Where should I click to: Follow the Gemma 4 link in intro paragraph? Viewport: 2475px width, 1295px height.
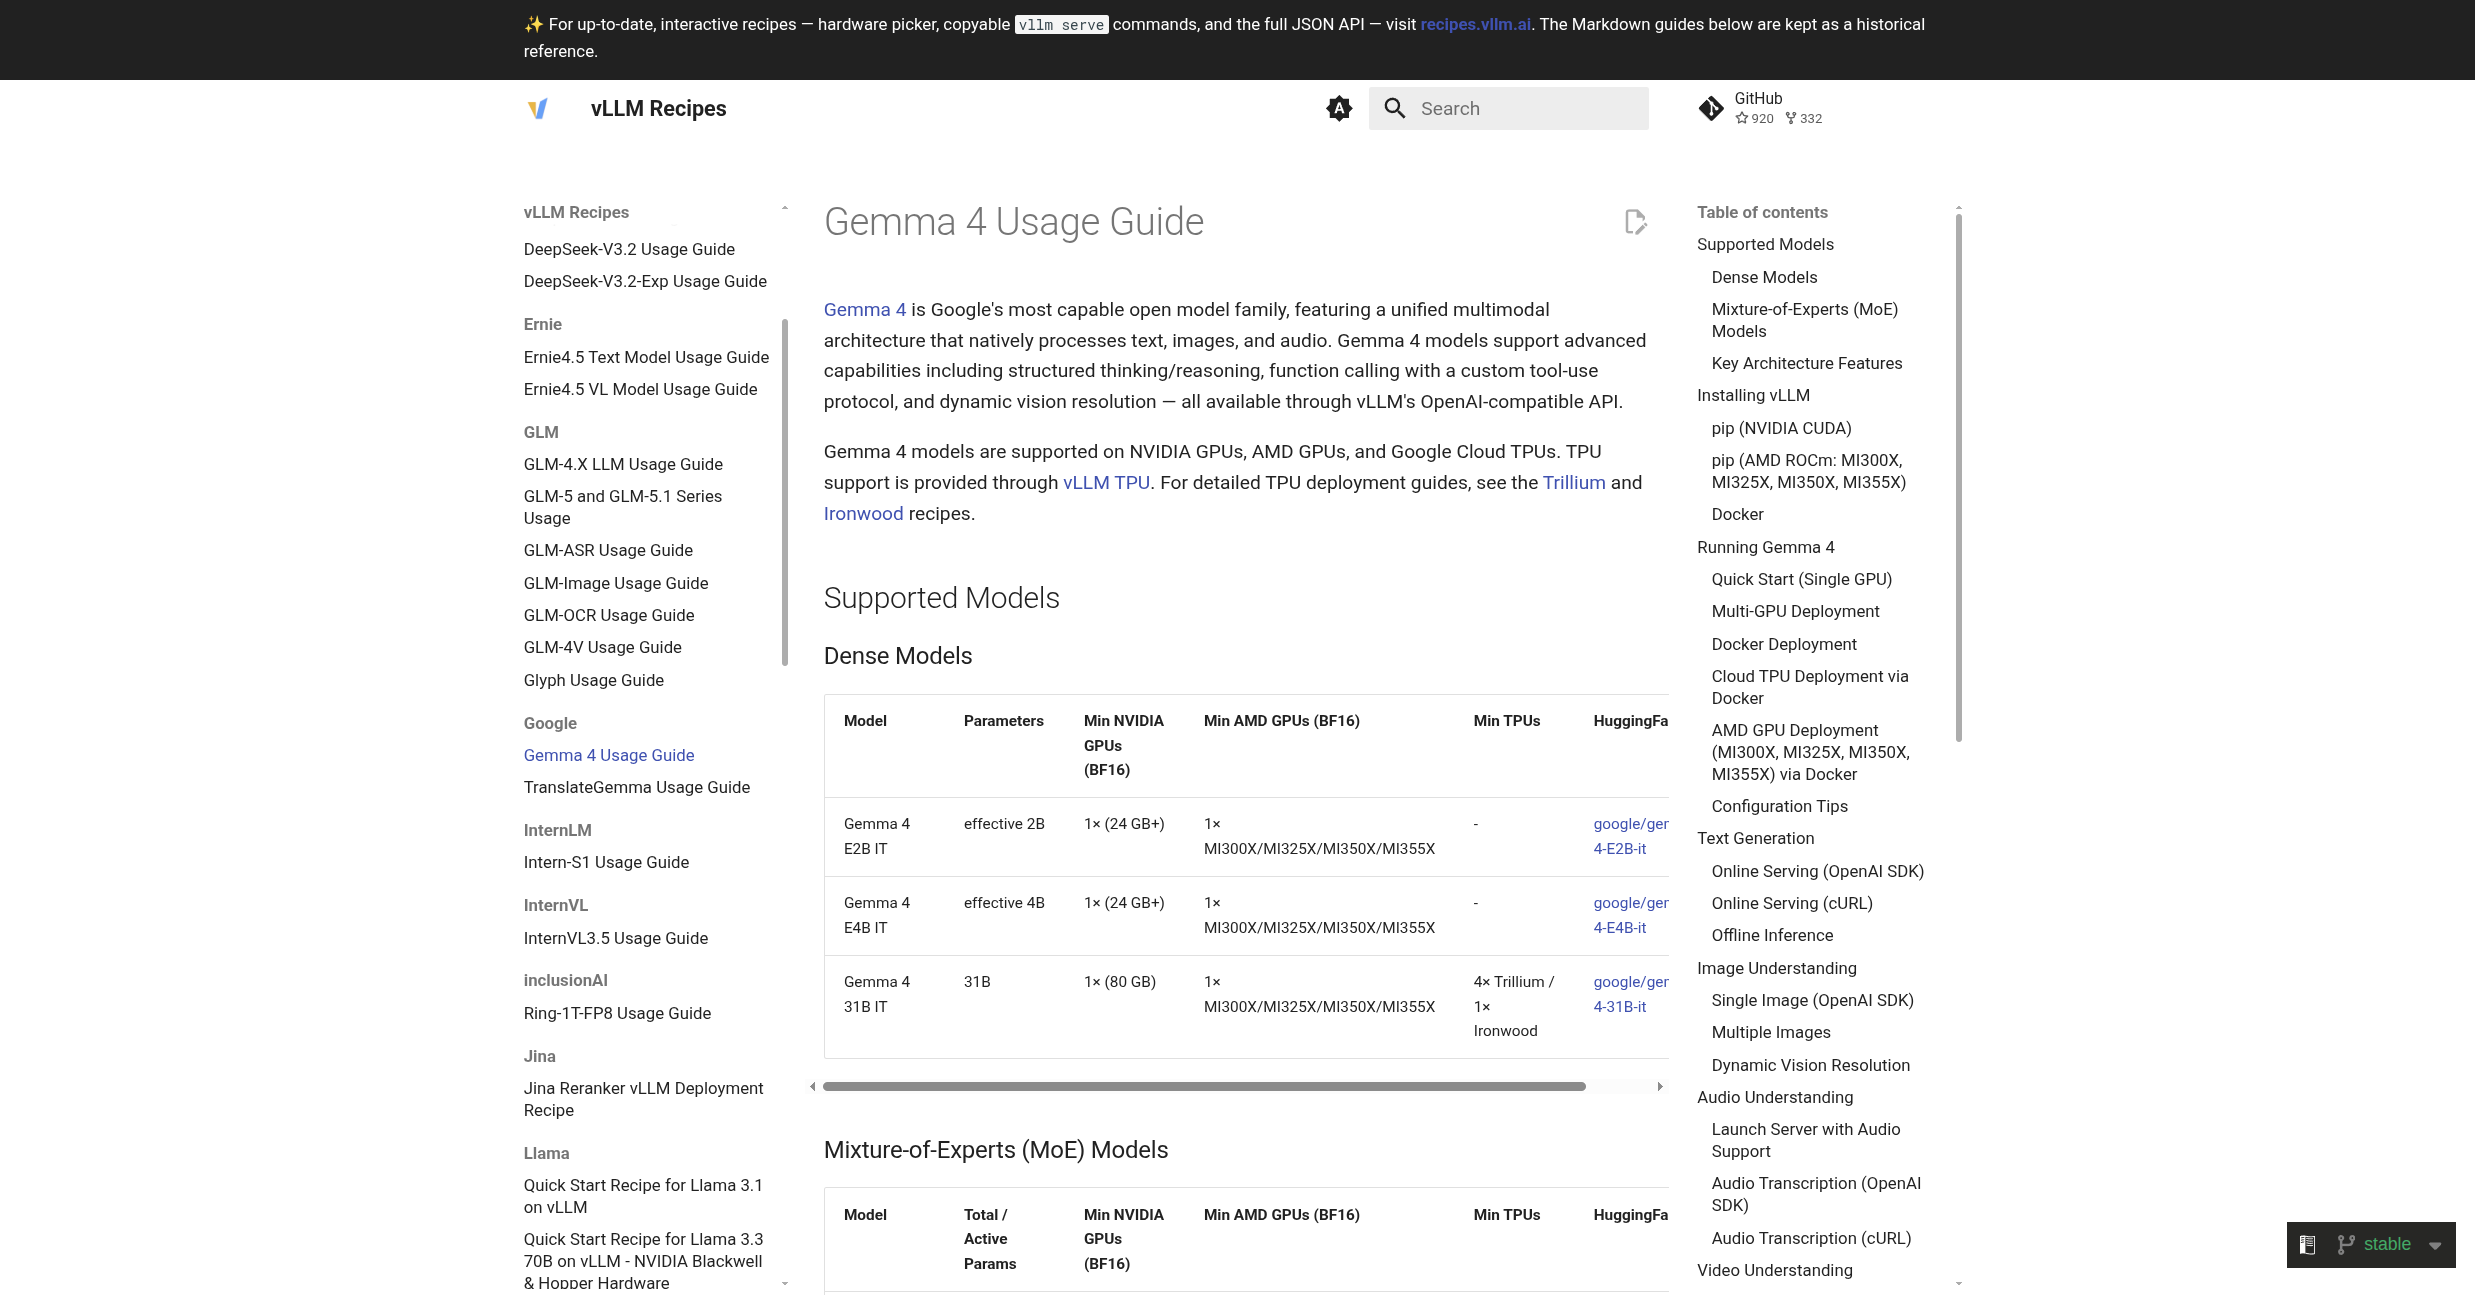coord(865,310)
